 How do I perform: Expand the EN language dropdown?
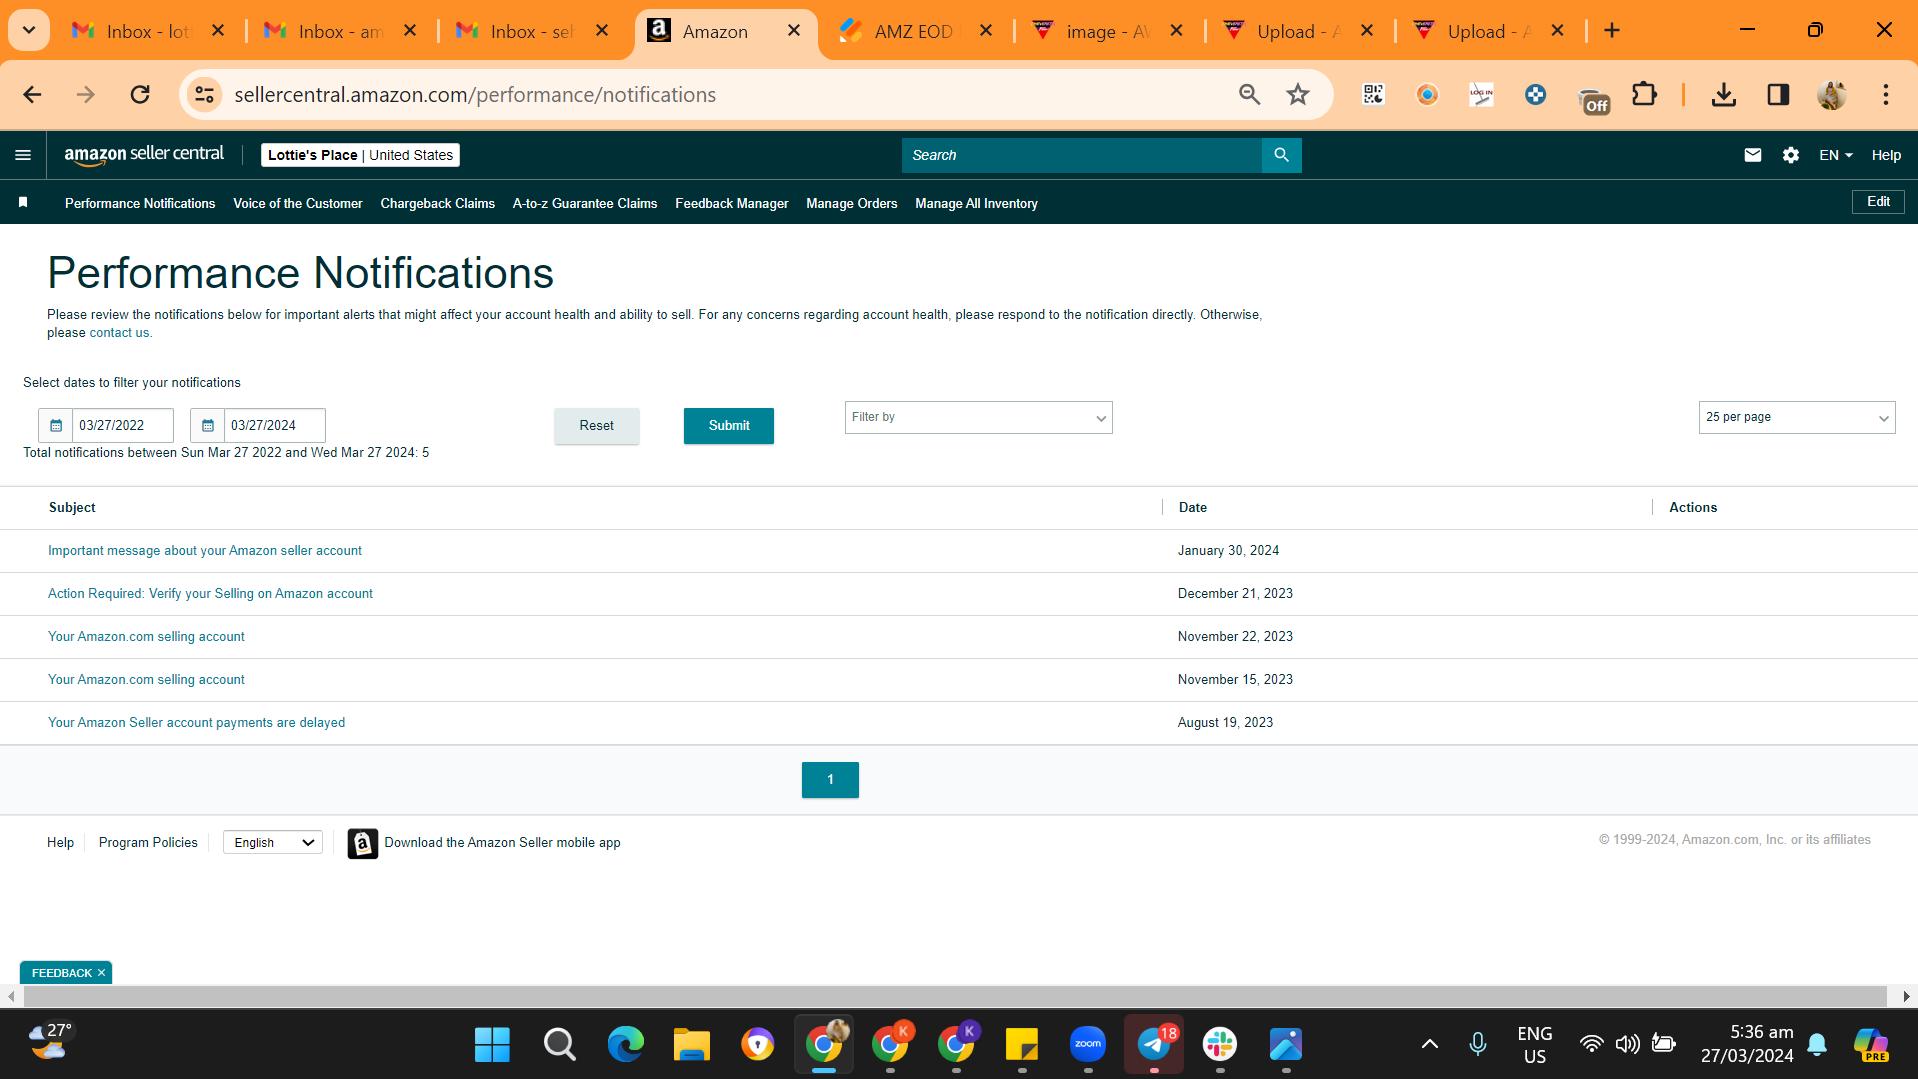coord(1836,155)
